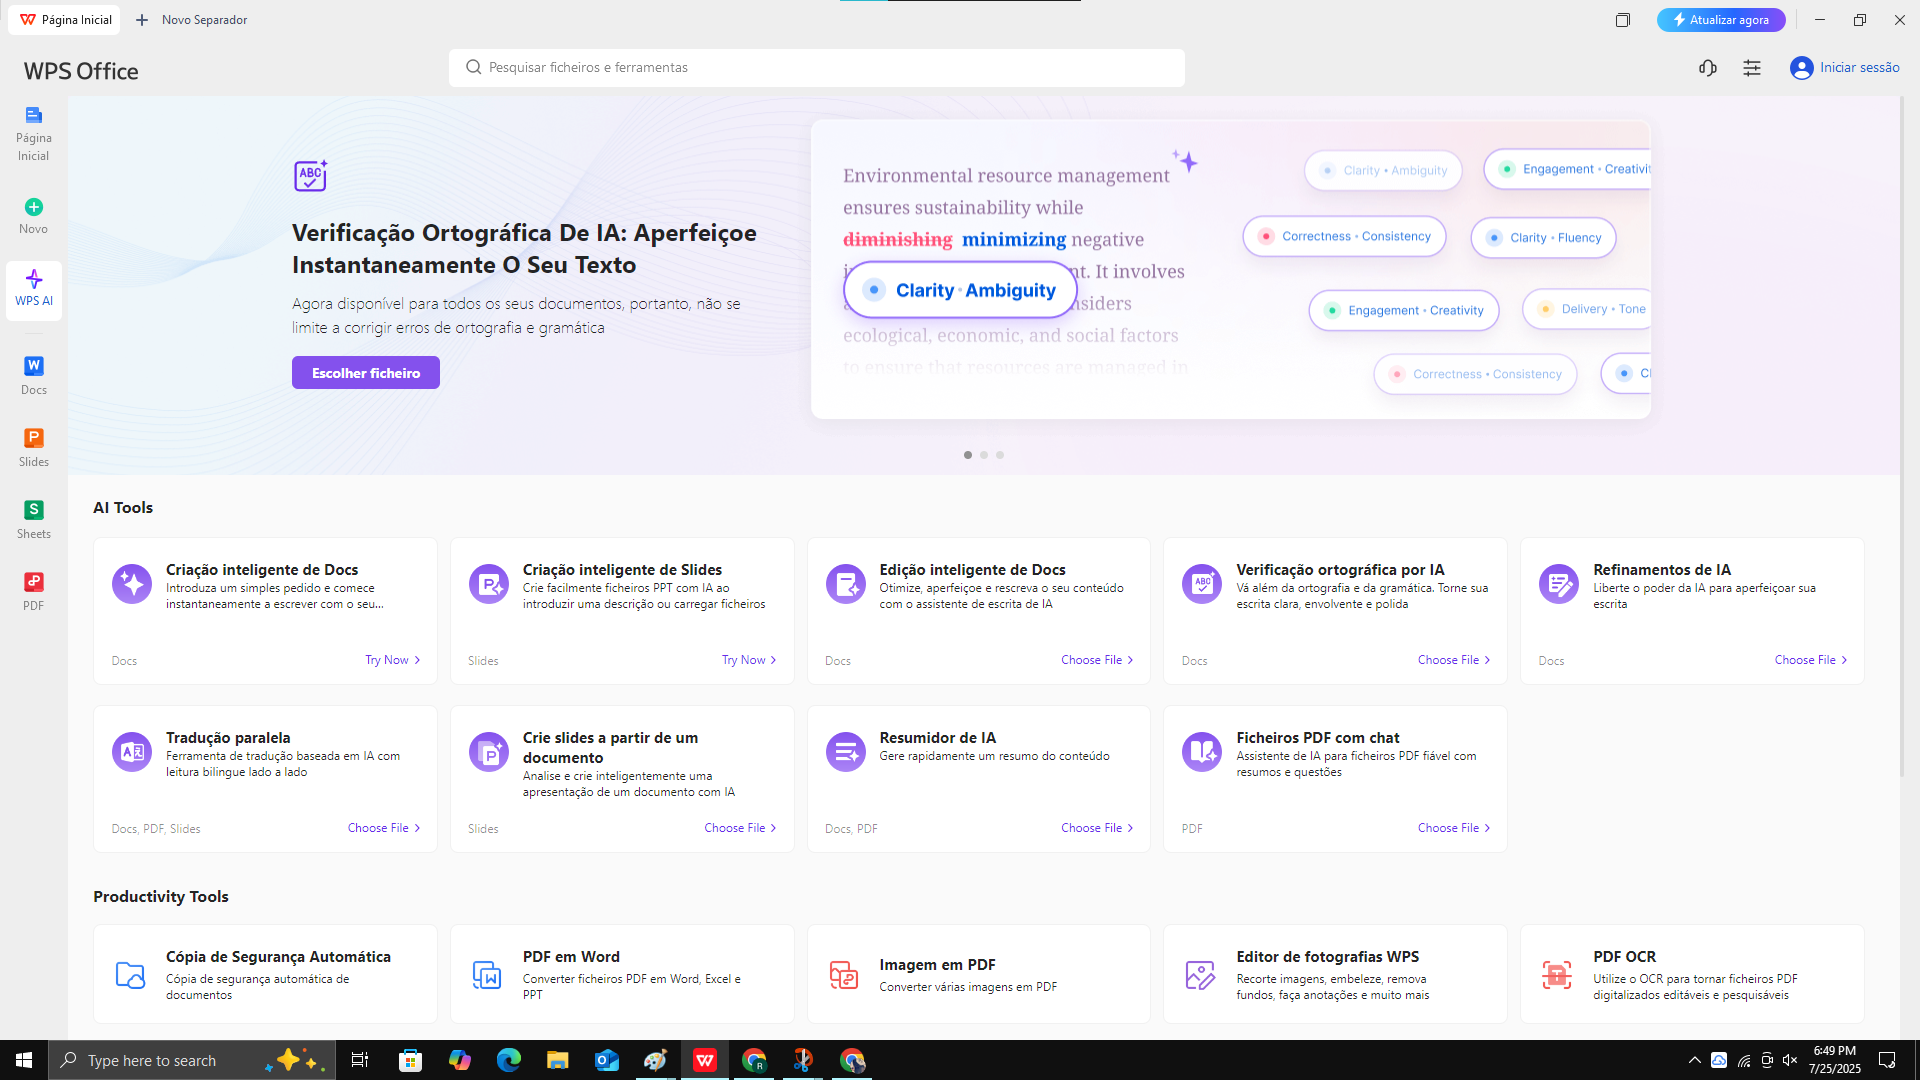Viewport: 1920px width, 1080px height.
Task: Click Edição inteligente de Docs icon
Action: point(845,583)
